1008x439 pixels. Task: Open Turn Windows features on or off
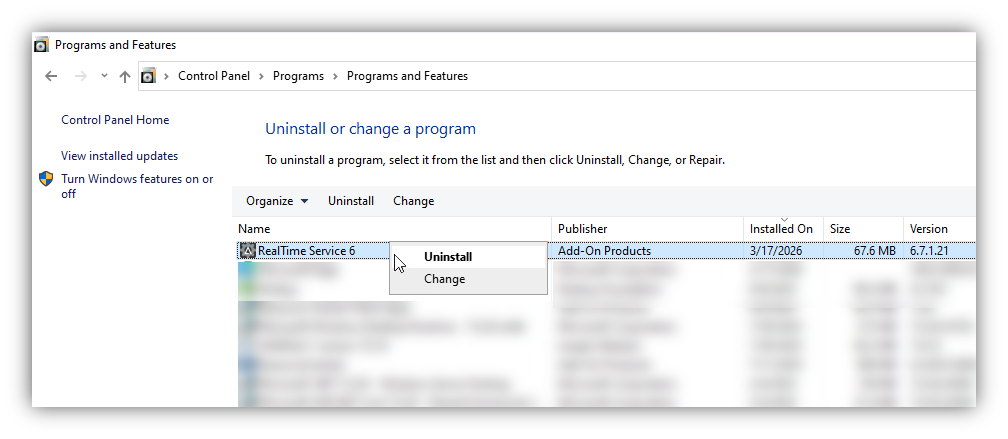click(137, 186)
